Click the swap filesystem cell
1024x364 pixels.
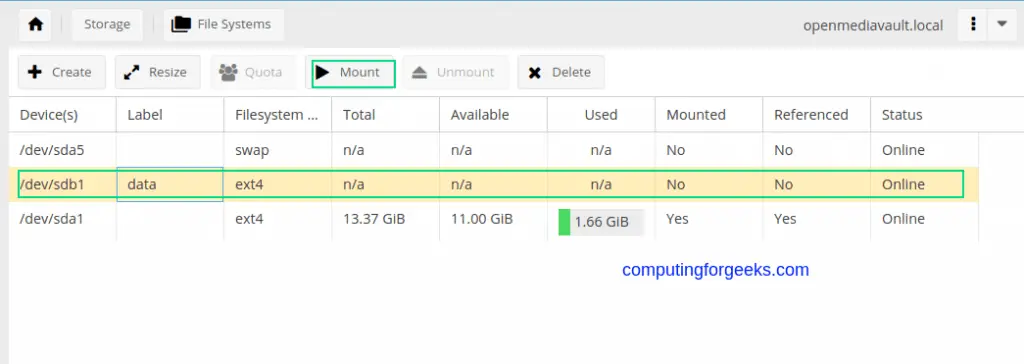[278, 150]
